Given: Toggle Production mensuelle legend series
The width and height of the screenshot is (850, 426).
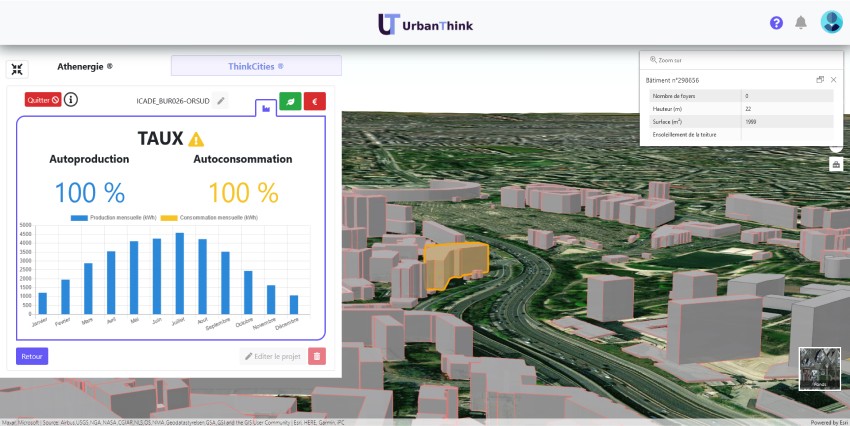Looking at the screenshot, I should 113,218.
